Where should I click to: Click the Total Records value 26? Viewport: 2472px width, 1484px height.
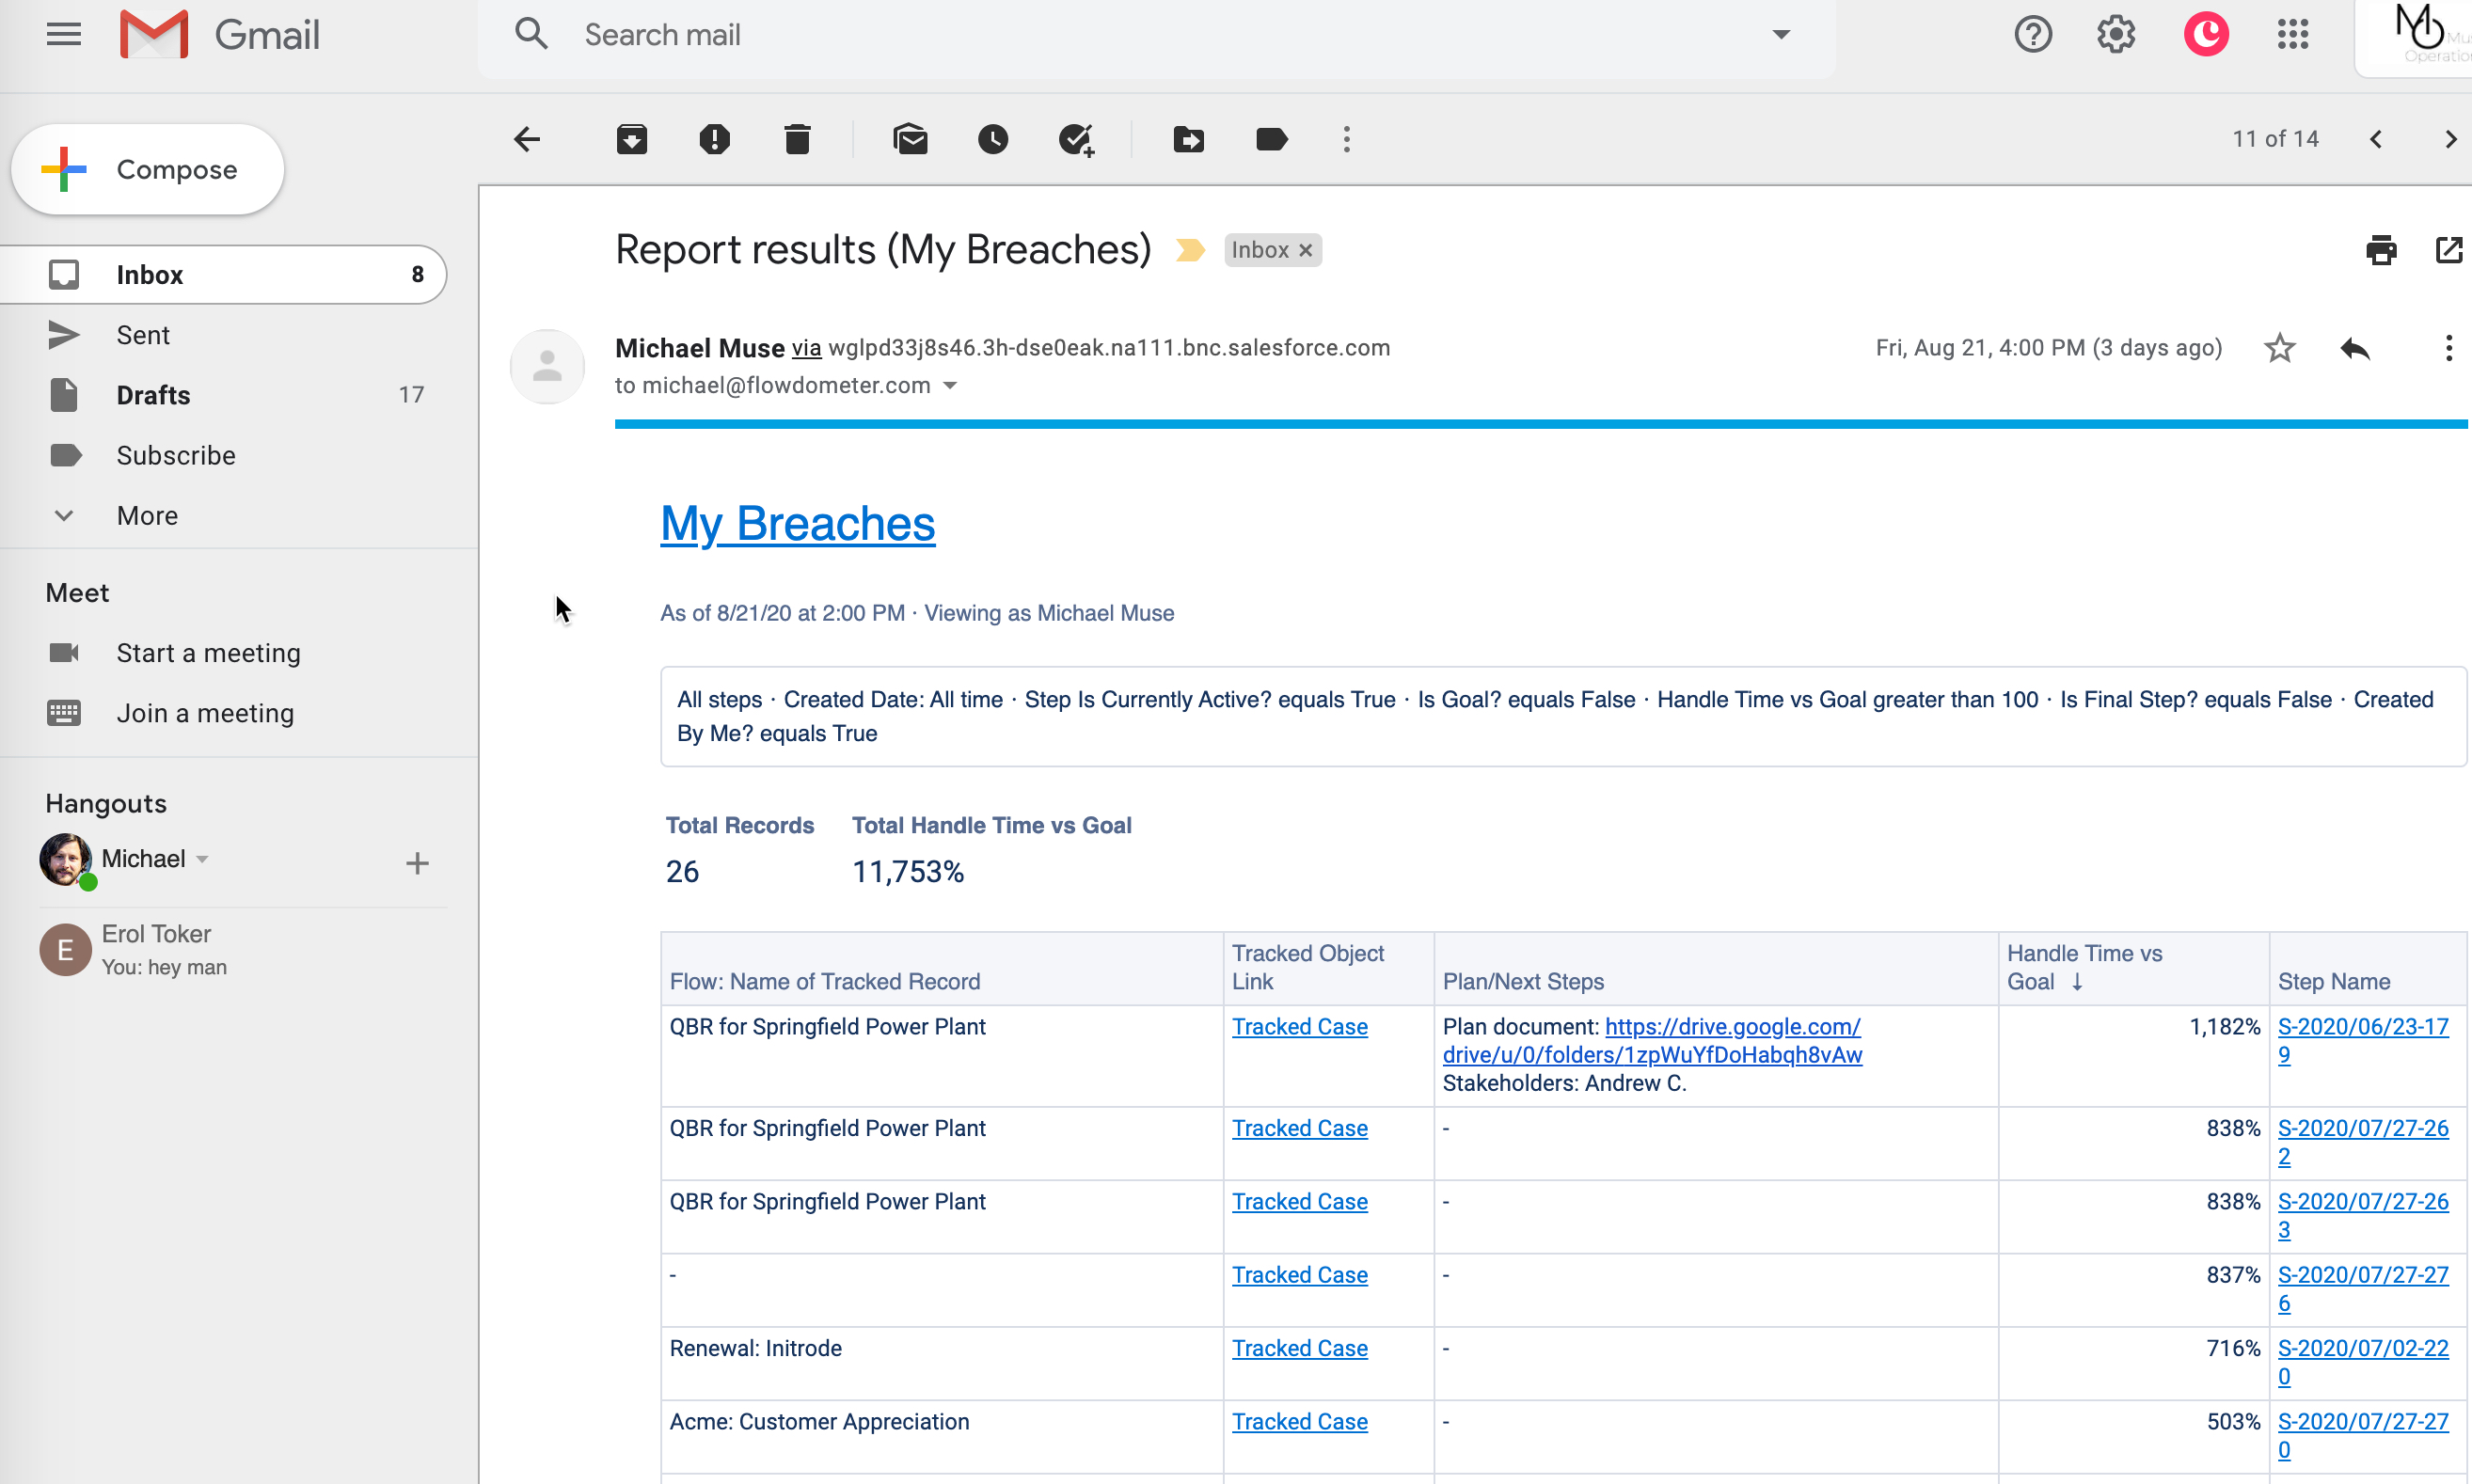682,872
